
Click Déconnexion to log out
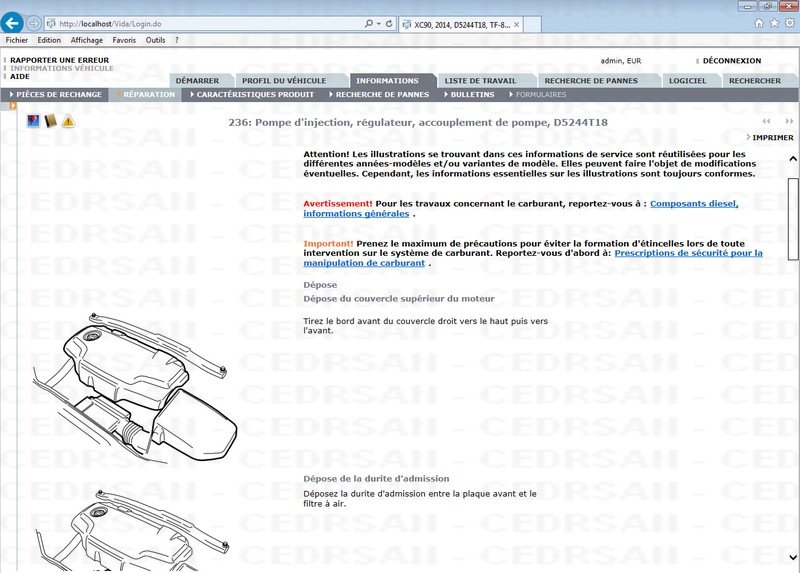pos(731,61)
